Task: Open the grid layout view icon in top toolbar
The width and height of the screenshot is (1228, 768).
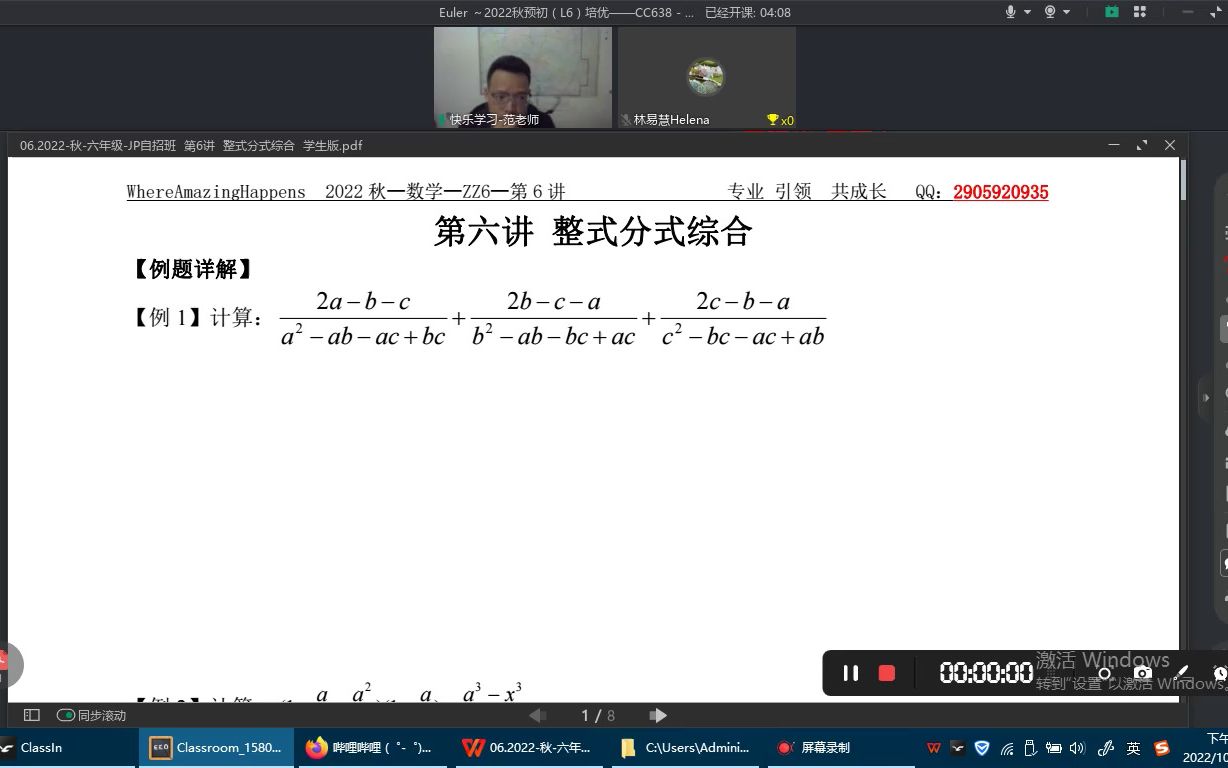Action: (x=1138, y=12)
